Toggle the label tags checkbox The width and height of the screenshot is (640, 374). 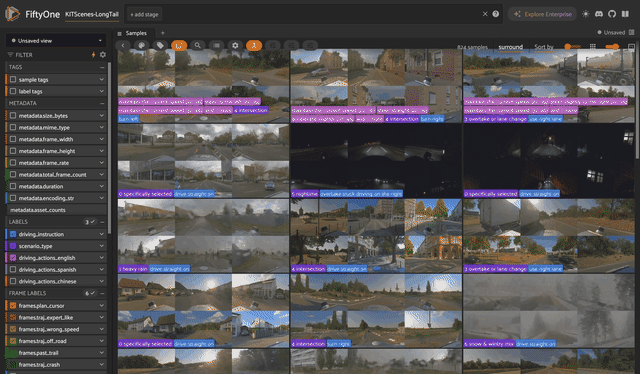pyautogui.click(x=13, y=91)
